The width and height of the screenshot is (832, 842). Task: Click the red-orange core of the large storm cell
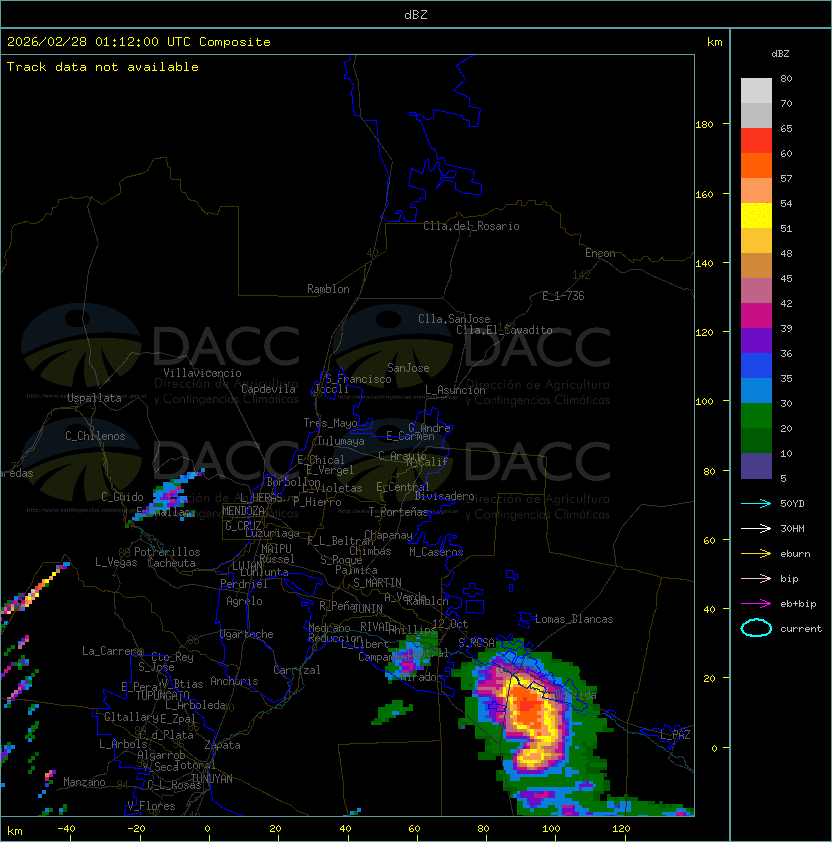(x=527, y=706)
